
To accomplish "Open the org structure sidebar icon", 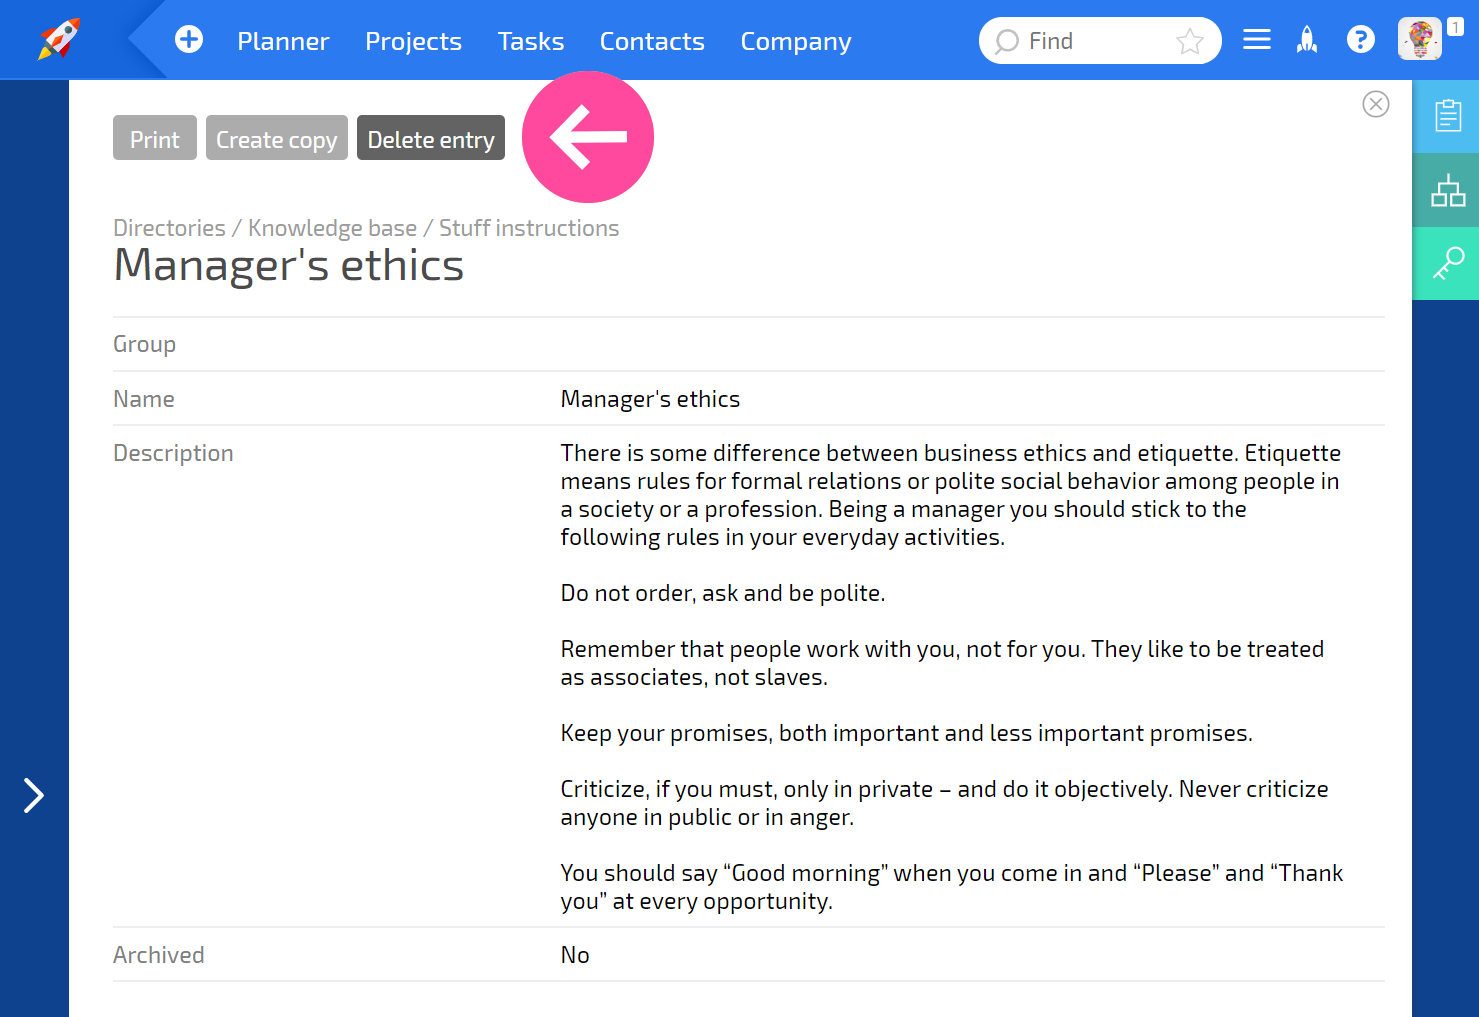I will tap(1446, 190).
